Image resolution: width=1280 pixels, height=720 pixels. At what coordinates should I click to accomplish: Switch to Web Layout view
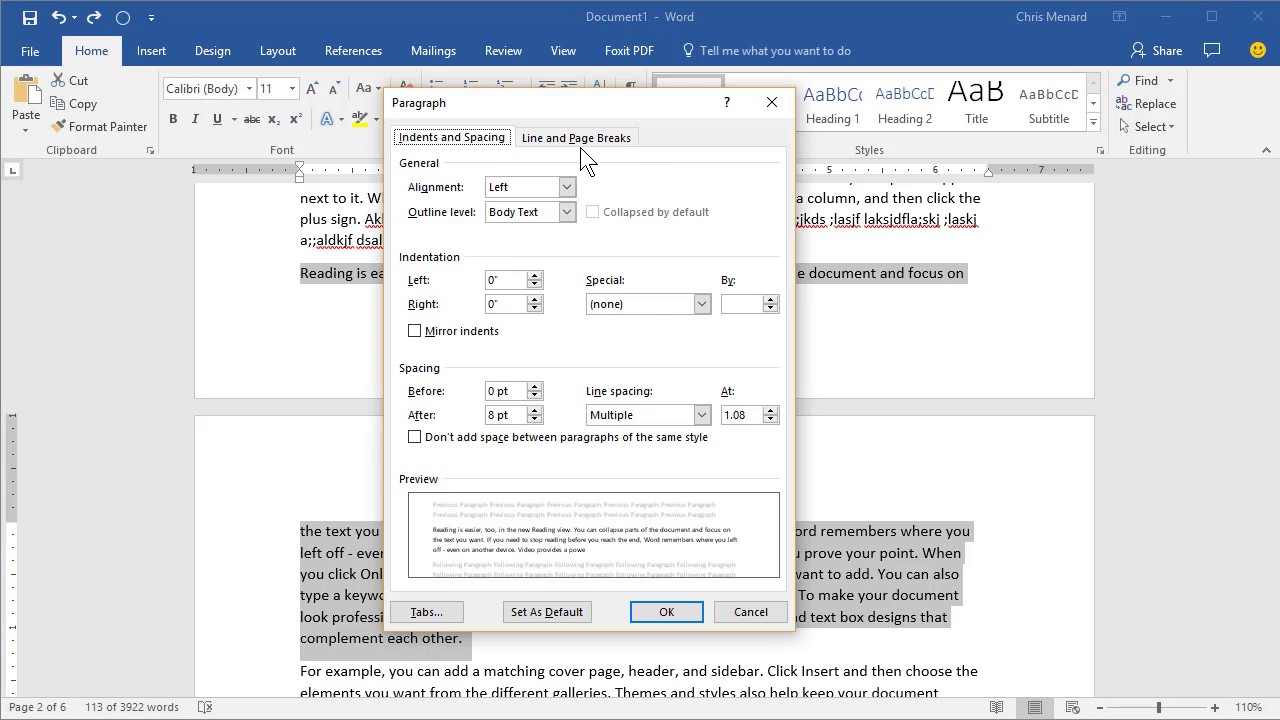(x=1075, y=707)
